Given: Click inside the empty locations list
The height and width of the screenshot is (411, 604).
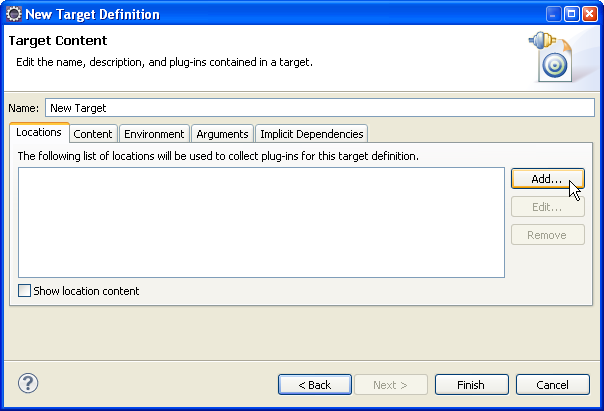Looking at the screenshot, I should (x=261, y=222).
